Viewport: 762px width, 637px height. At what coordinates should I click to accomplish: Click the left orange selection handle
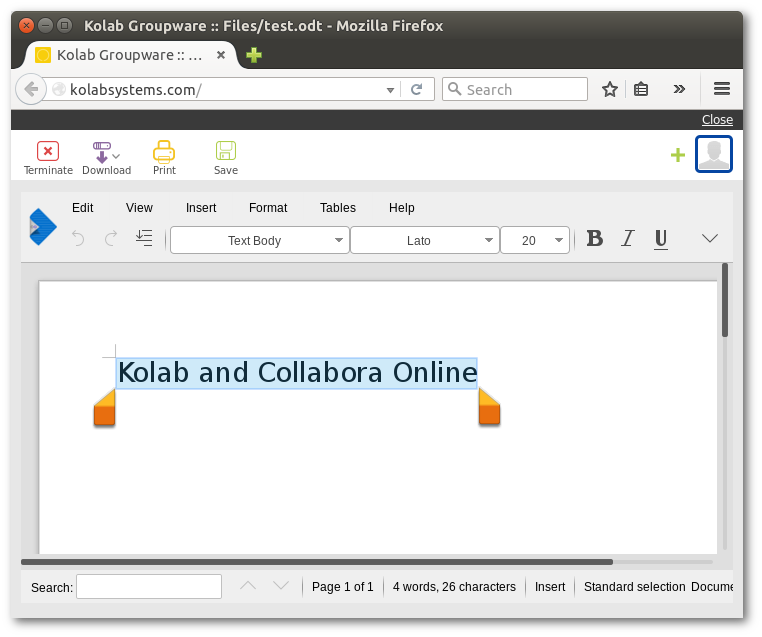point(104,408)
